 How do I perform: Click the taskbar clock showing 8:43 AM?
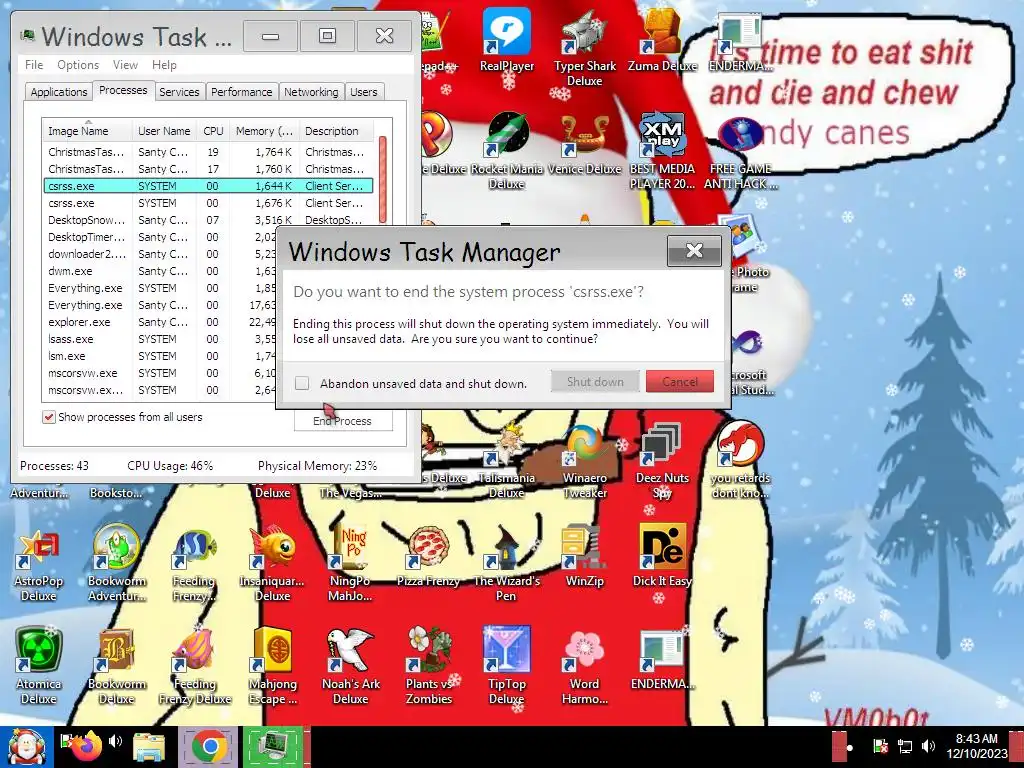click(977, 746)
